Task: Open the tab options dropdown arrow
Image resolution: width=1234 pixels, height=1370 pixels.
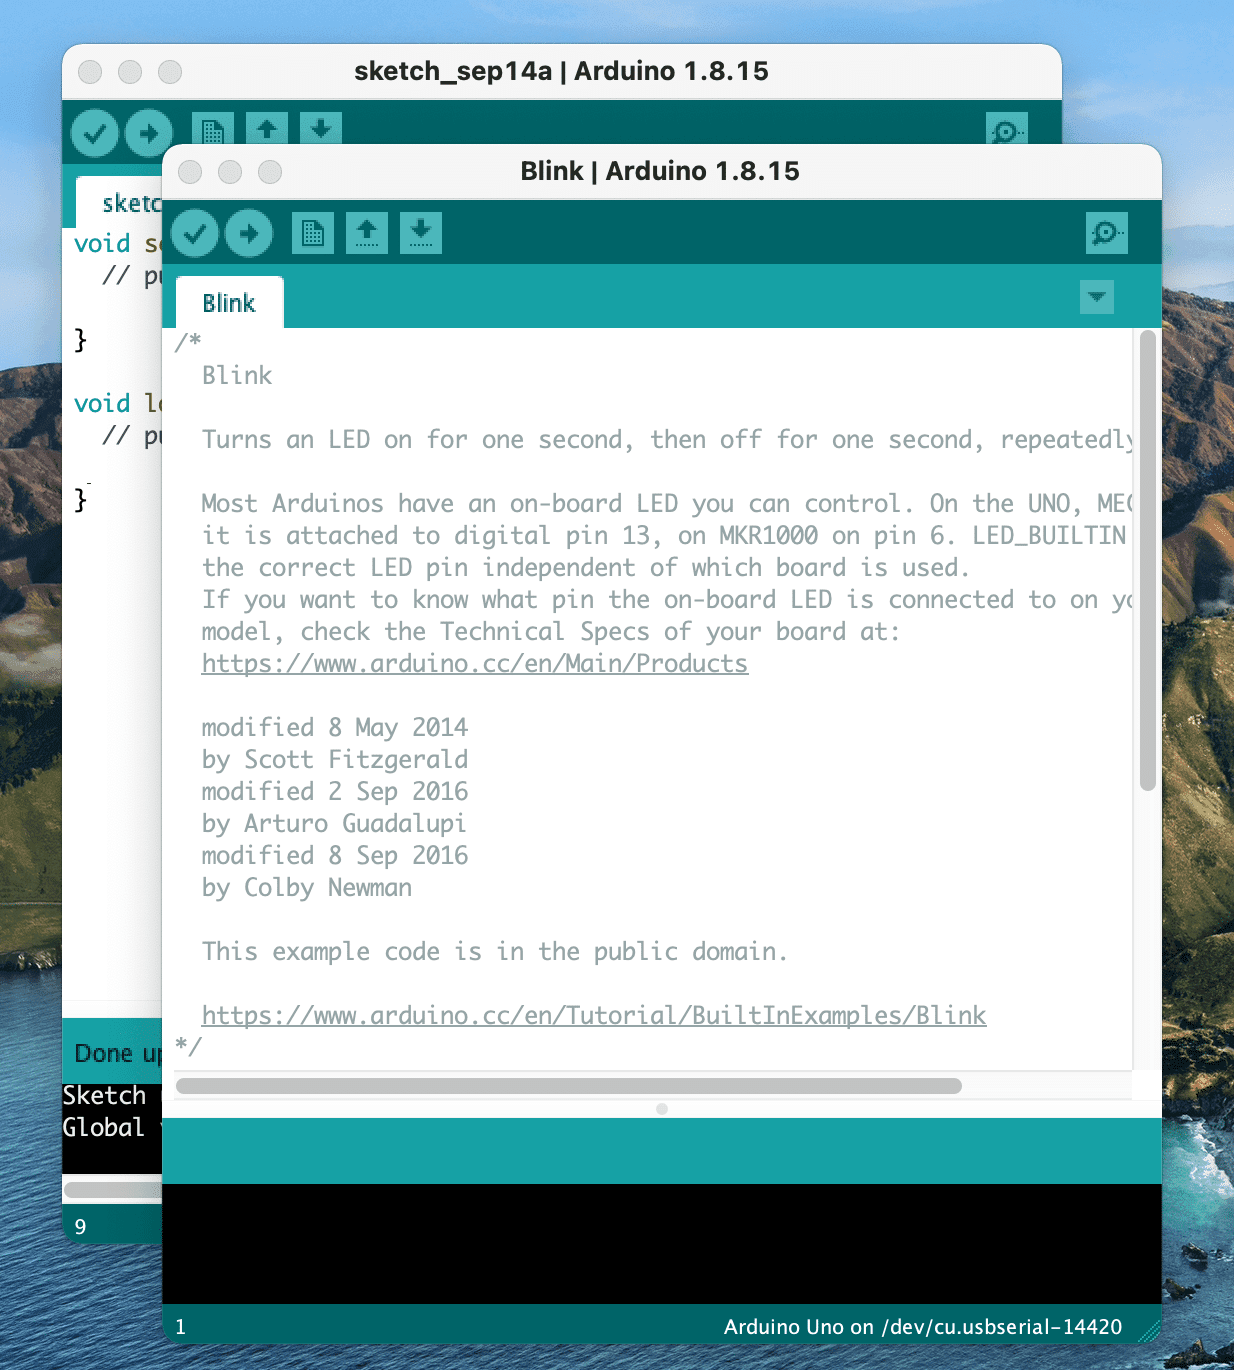Action: click(x=1097, y=297)
